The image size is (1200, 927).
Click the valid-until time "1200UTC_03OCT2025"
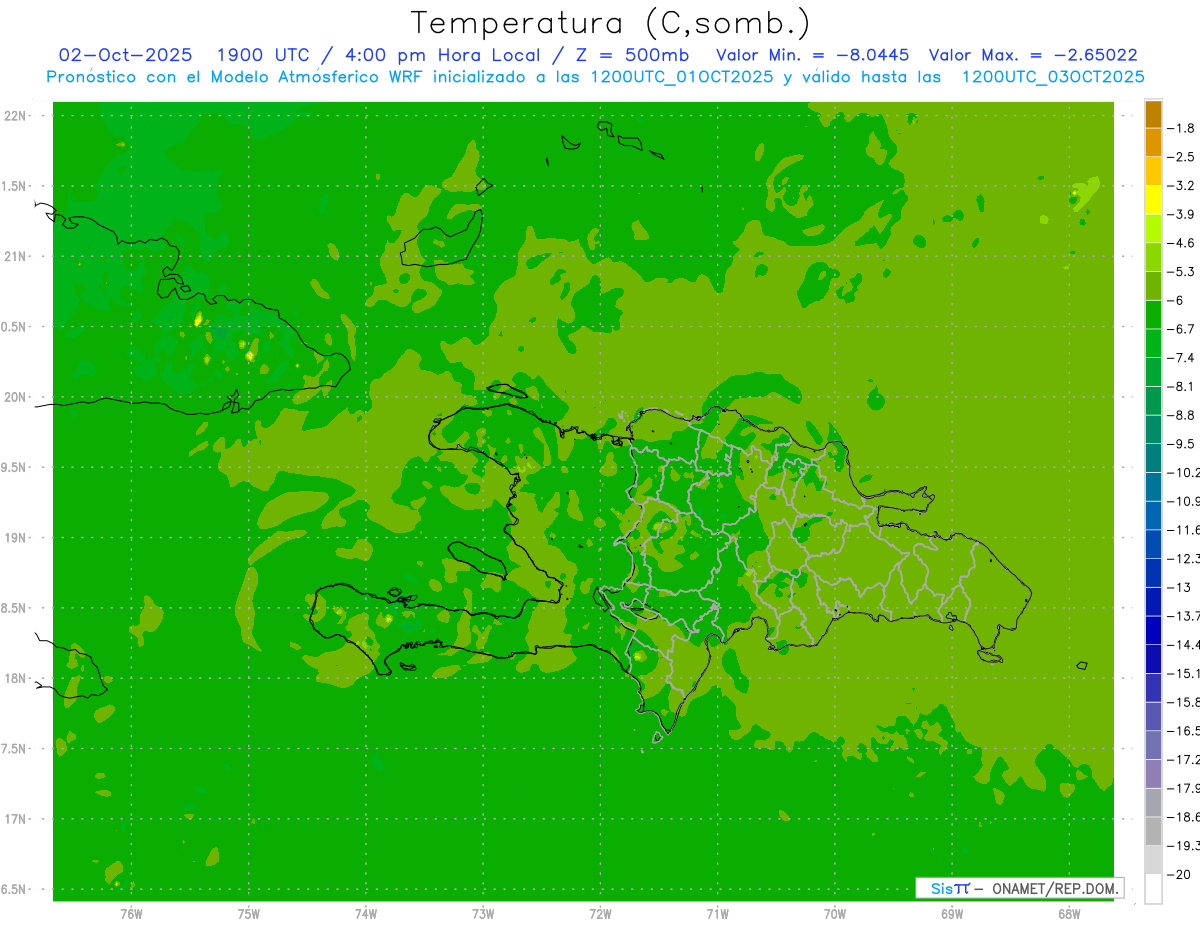pyautogui.click(x=1053, y=77)
